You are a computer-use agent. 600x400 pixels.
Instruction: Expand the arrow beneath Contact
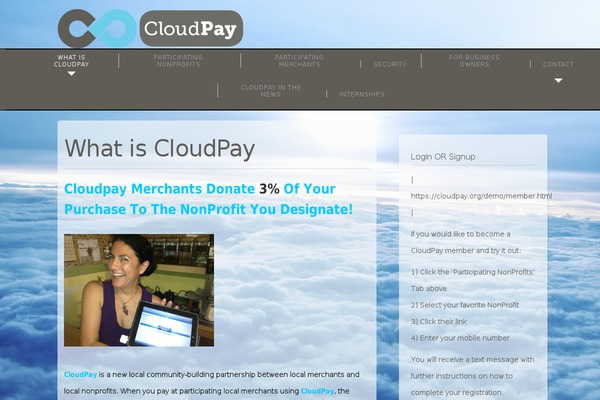tap(559, 80)
